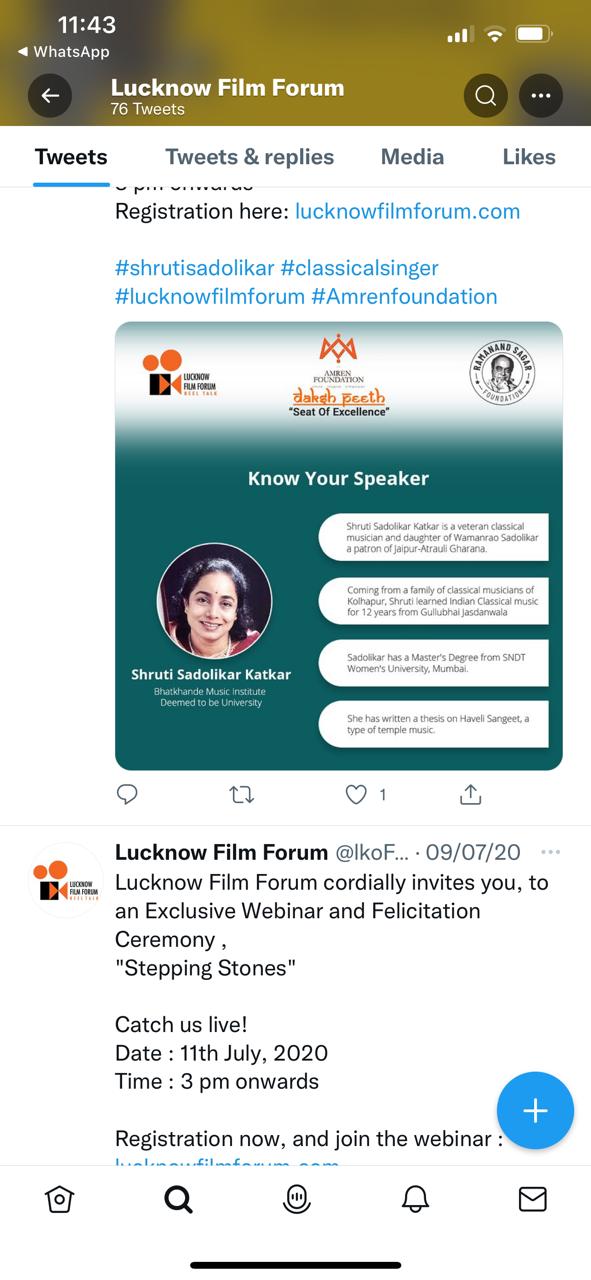The height and width of the screenshot is (1280, 591).
Task: Go to the Home tab icon
Action: (x=60, y=1199)
